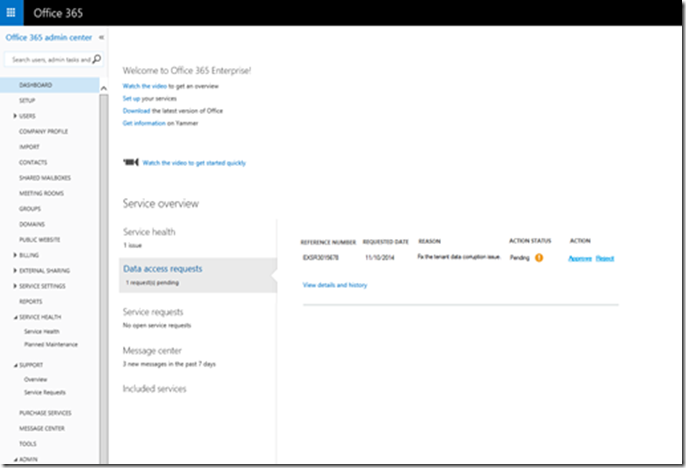Collapse the SUPPORT section arrow

[15, 365]
